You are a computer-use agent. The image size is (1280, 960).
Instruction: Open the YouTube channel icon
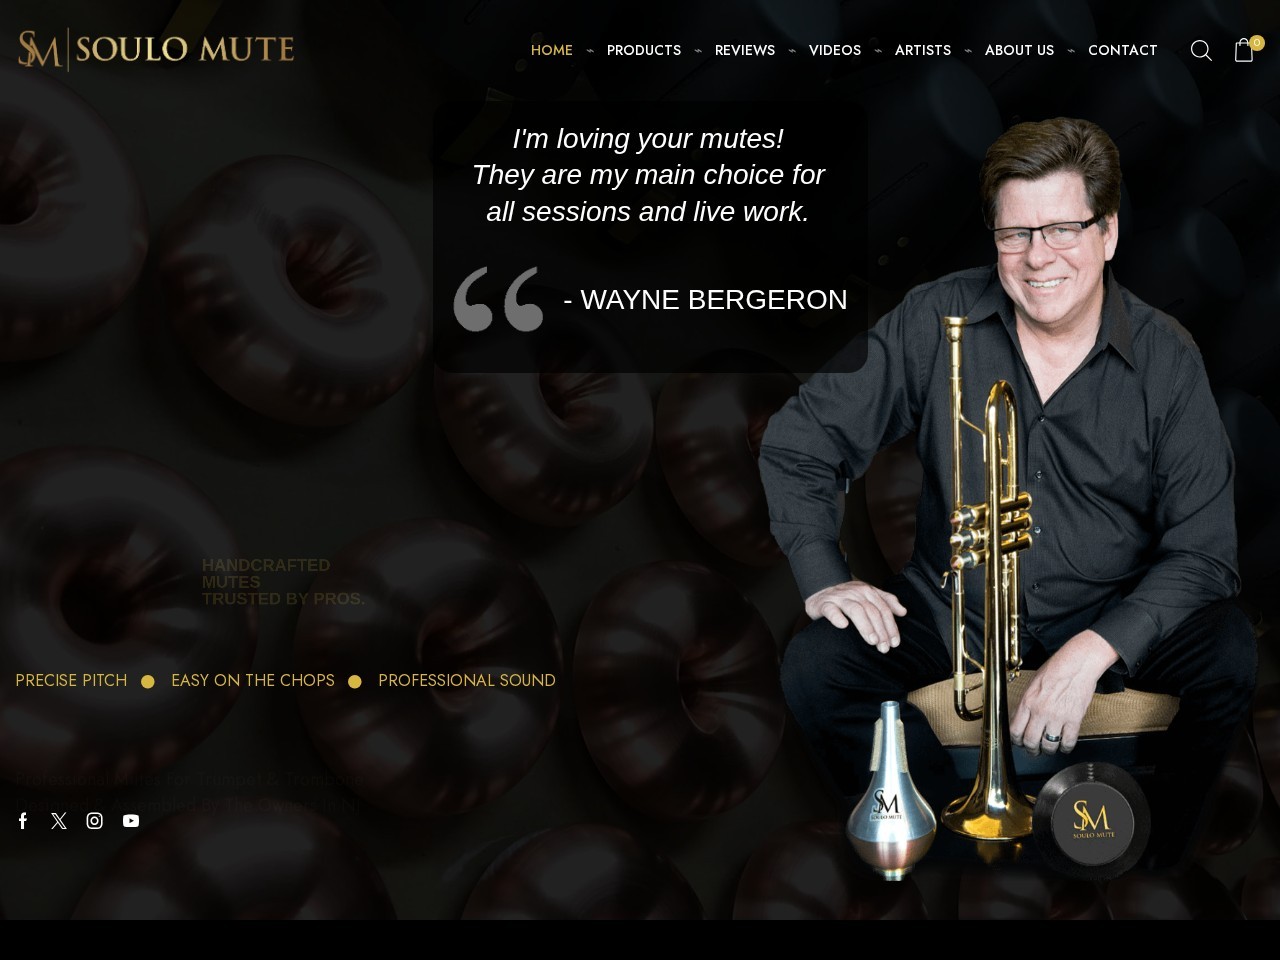[x=131, y=821]
